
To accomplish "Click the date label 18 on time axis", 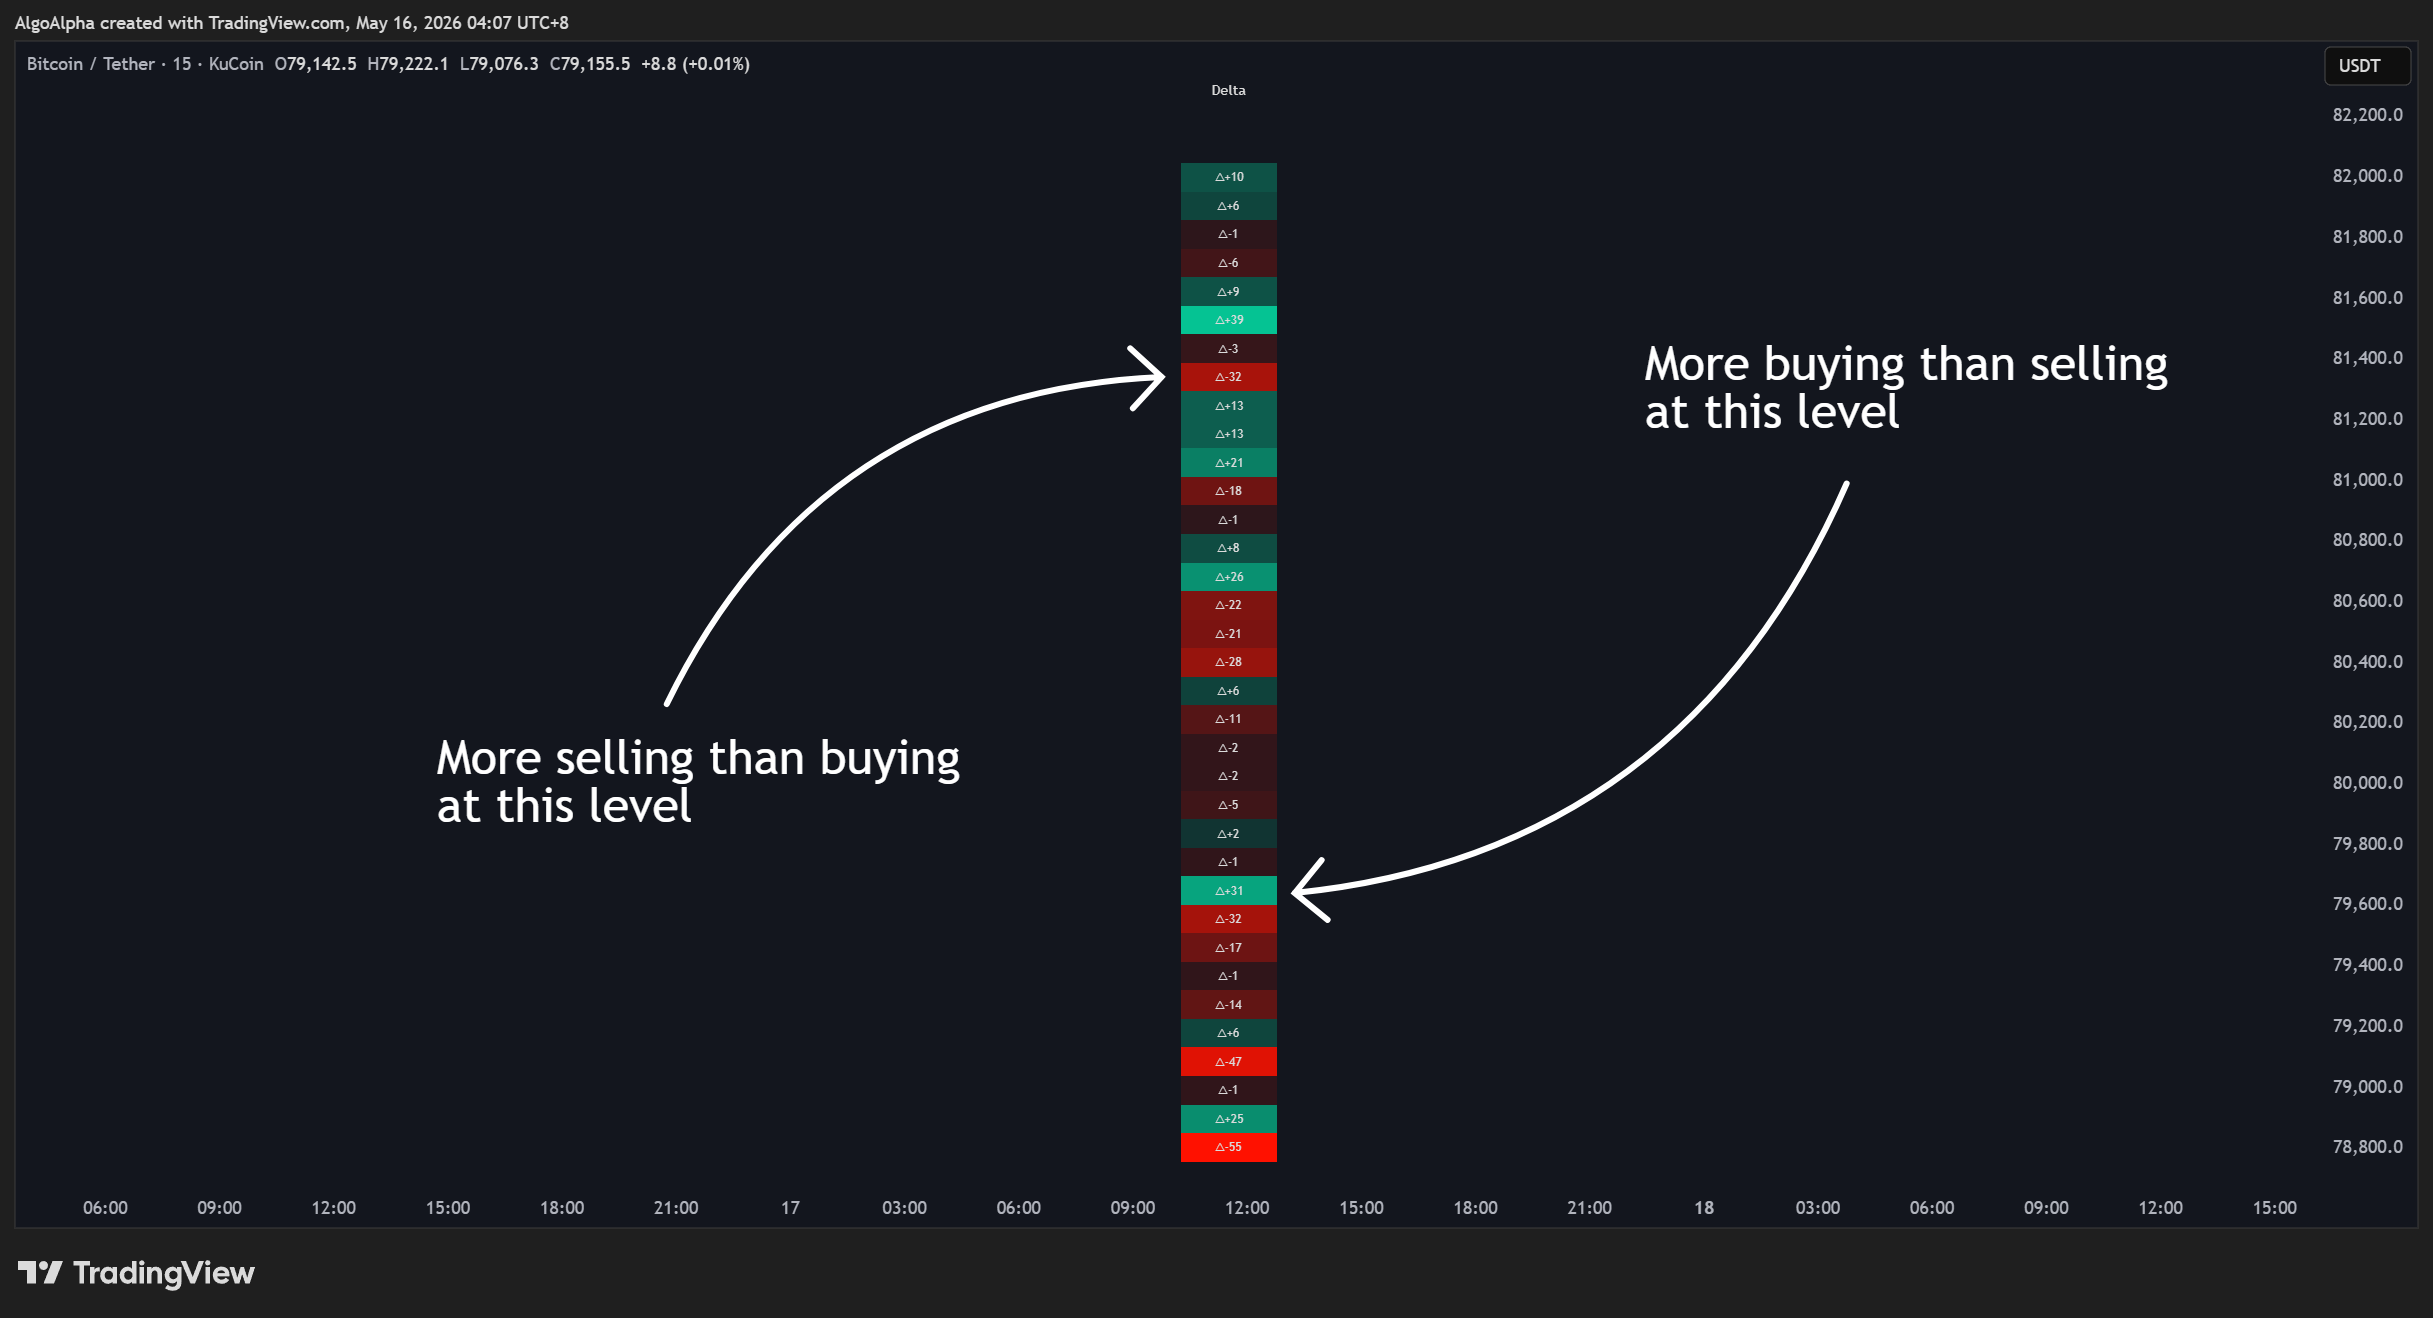I will point(1704,1208).
